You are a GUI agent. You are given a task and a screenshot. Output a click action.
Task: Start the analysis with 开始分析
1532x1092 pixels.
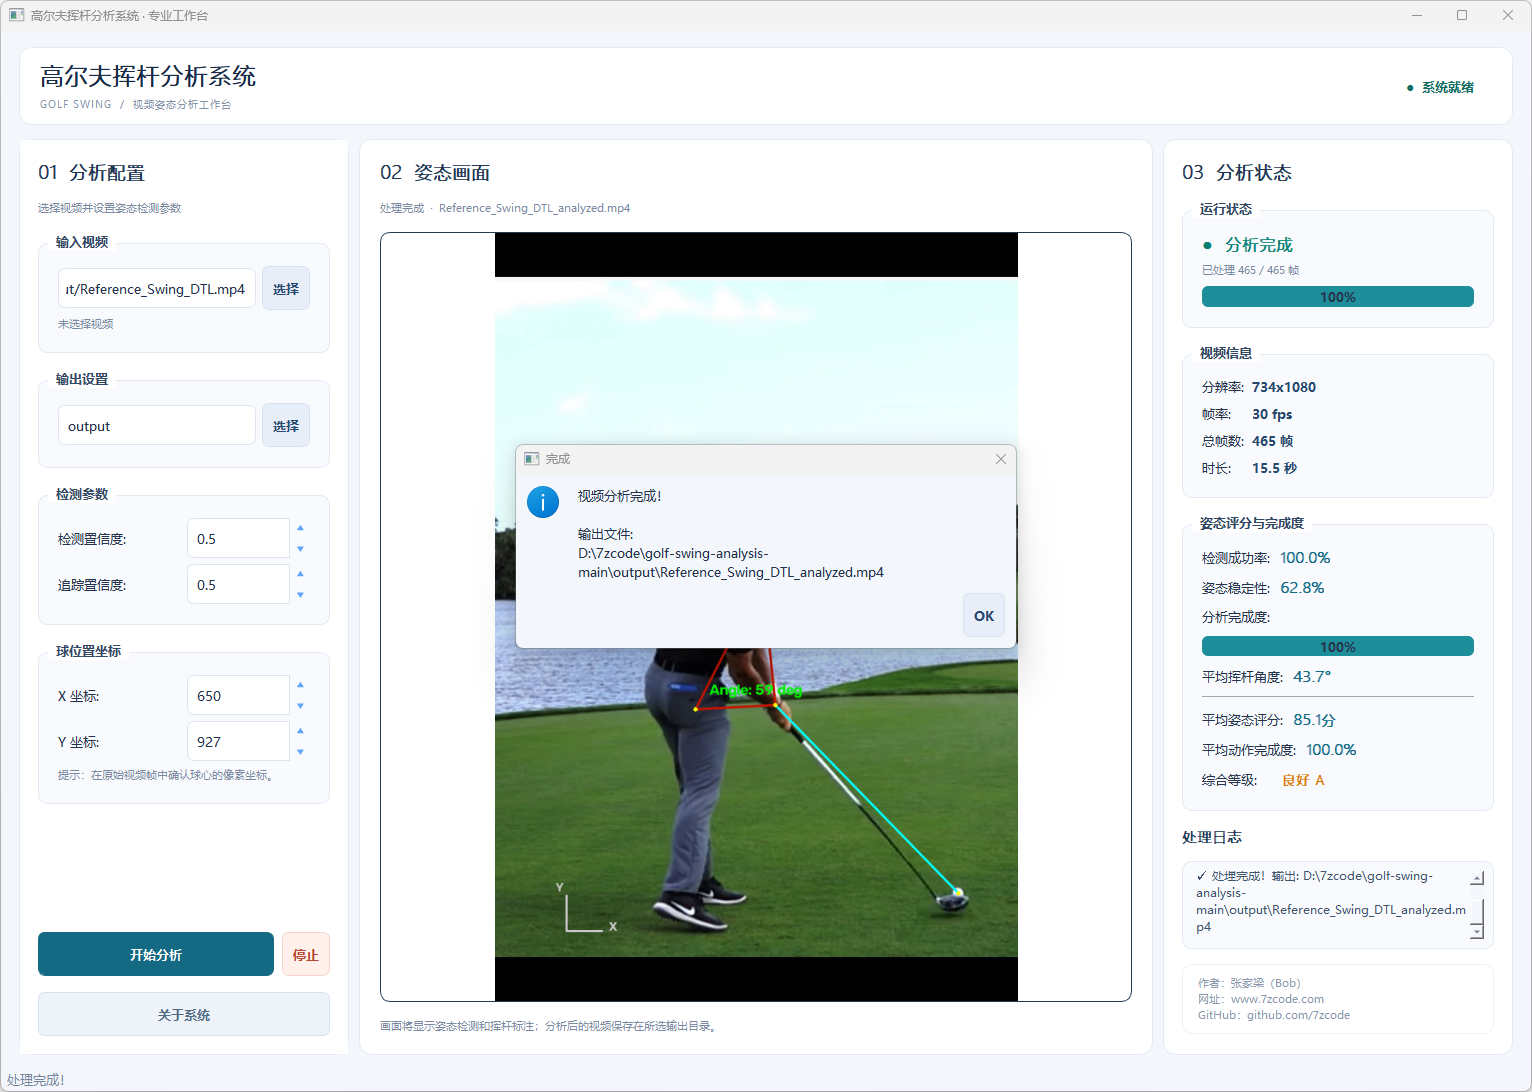[x=156, y=954]
